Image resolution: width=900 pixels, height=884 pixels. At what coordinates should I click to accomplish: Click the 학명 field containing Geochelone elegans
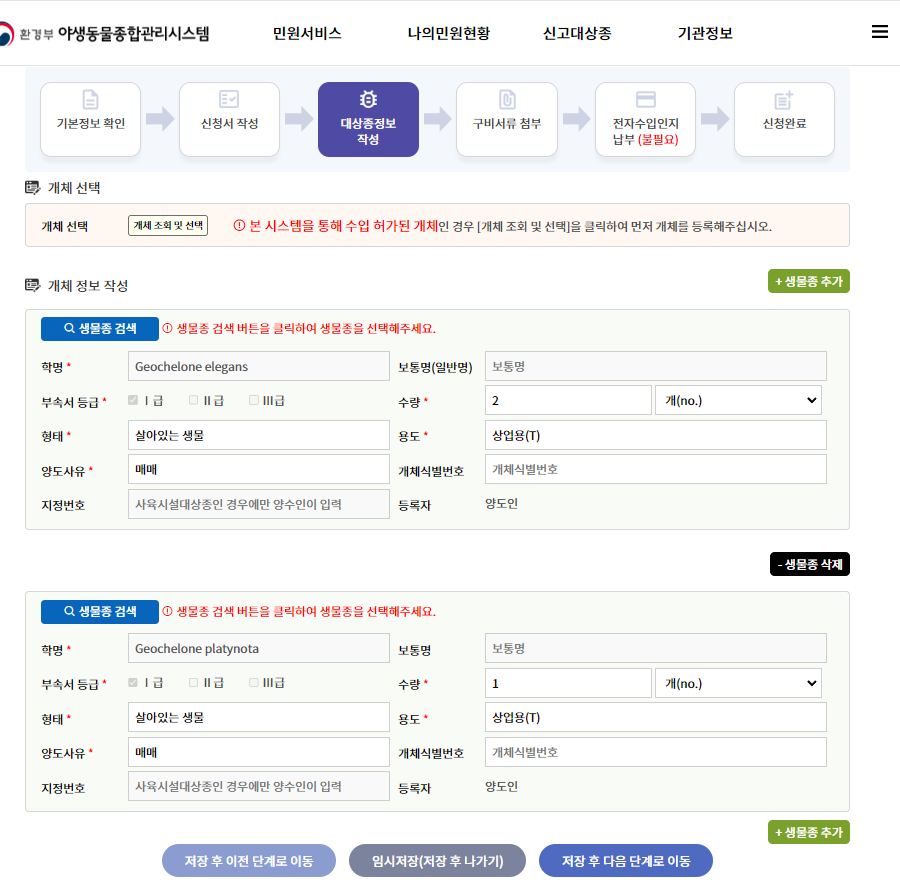pyautogui.click(x=259, y=366)
